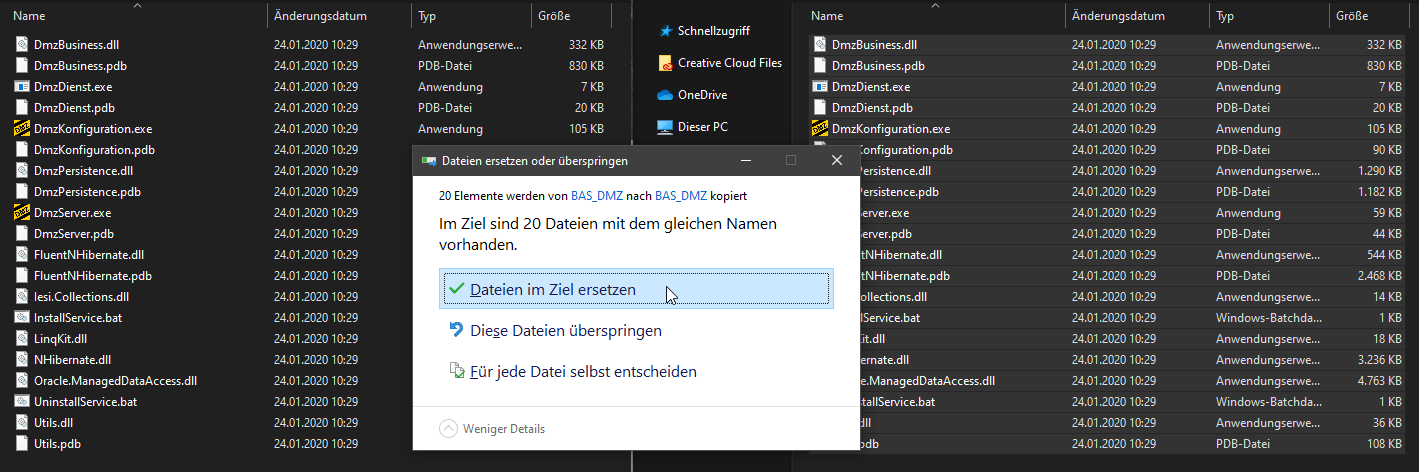Select DmzKonfiguration.pdb in left window
Screen dimensions: 1419x472
tap(94, 150)
